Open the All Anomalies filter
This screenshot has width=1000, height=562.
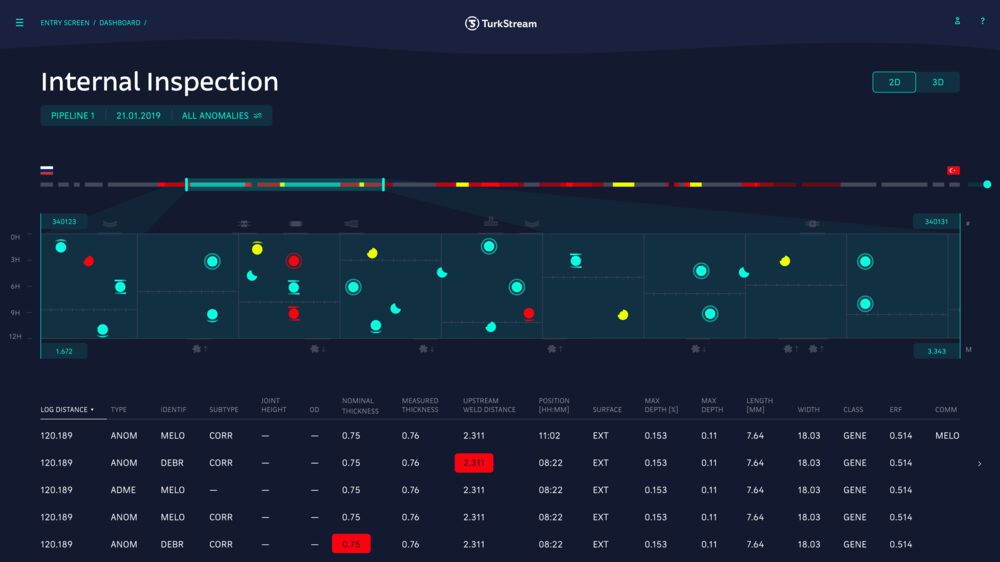[221, 116]
